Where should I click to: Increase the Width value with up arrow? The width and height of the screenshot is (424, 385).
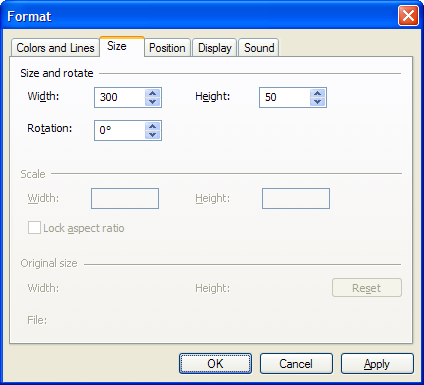(x=153, y=93)
